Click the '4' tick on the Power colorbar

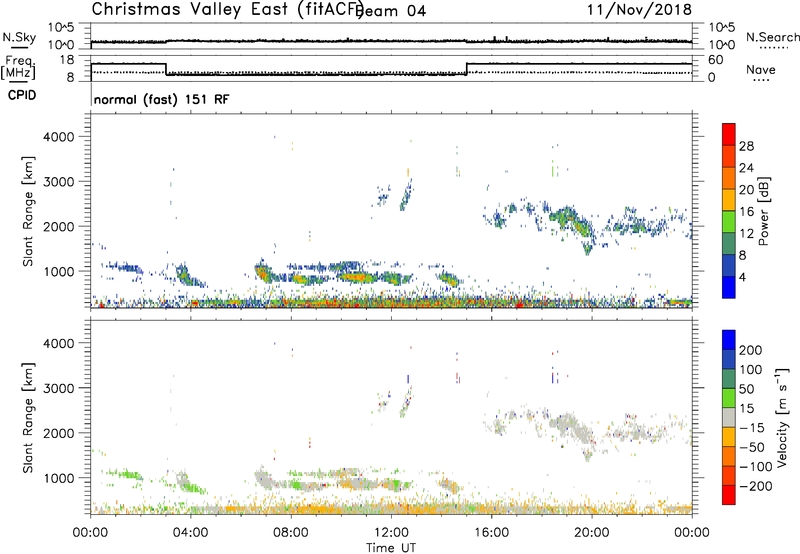coord(742,277)
